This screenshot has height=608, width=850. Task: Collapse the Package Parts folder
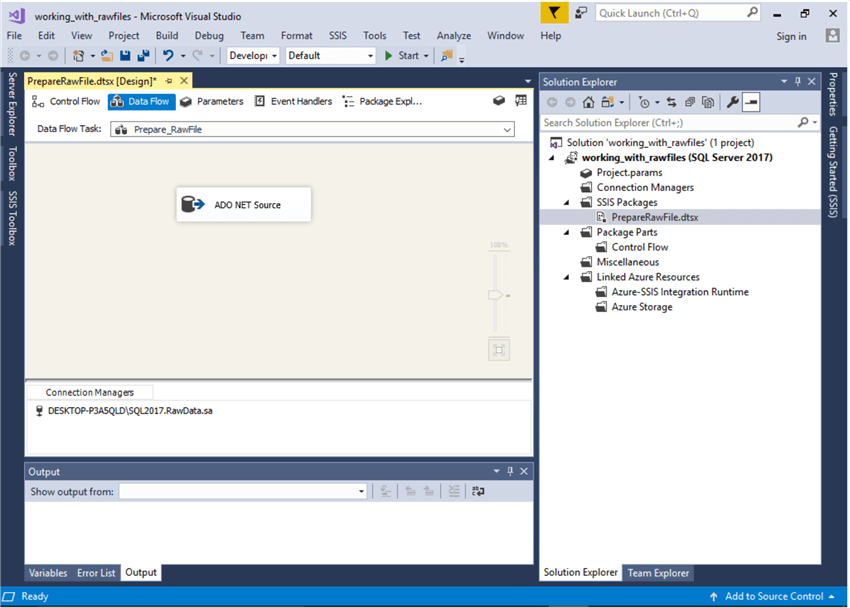point(566,232)
